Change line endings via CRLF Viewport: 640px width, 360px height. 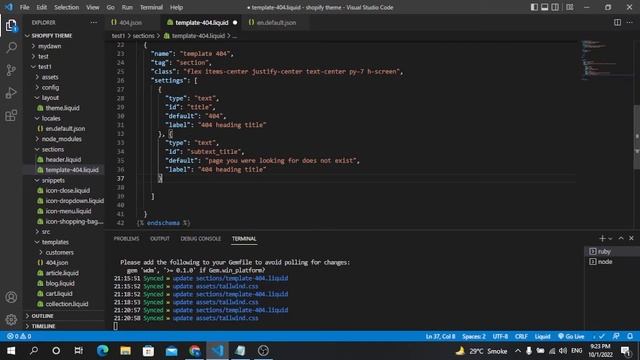pos(521,336)
